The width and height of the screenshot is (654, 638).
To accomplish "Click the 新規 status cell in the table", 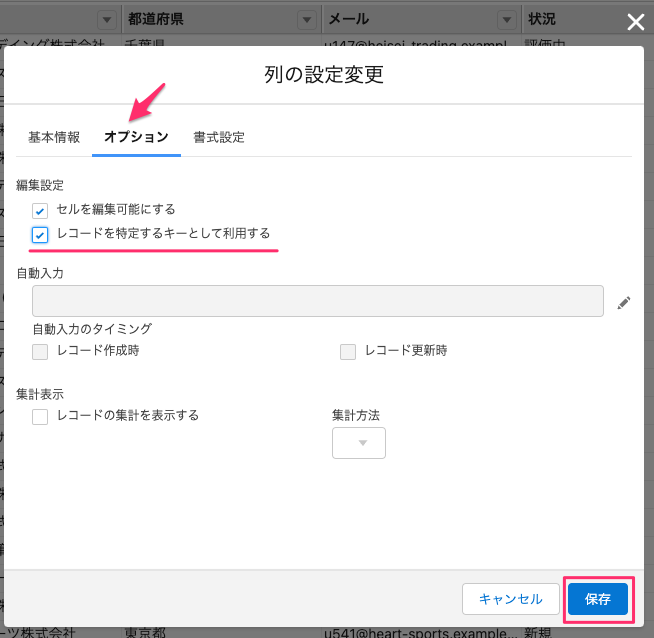I will (x=538, y=633).
